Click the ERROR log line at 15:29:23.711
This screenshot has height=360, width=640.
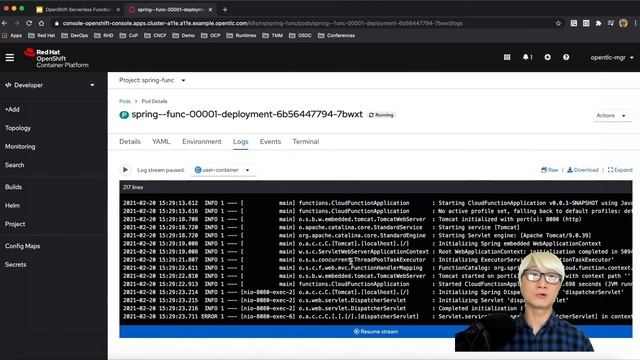click(x=378, y=316)
